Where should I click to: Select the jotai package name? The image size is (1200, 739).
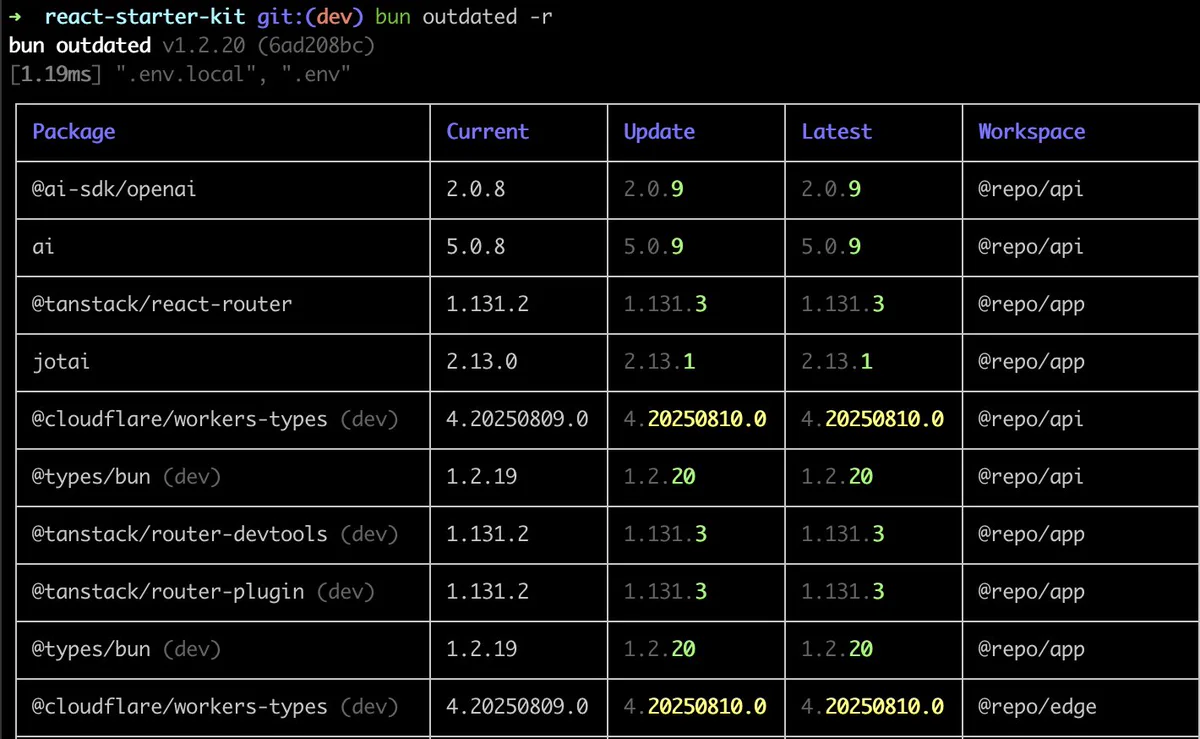click(61, 361)
